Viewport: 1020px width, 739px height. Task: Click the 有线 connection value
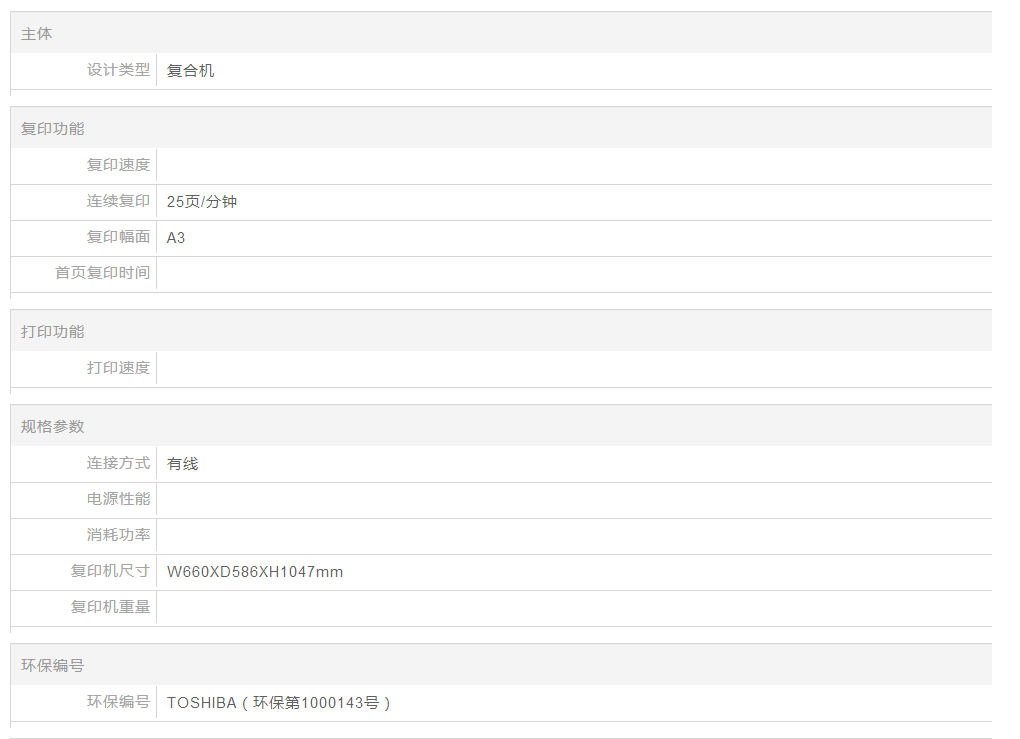(183, 464)
